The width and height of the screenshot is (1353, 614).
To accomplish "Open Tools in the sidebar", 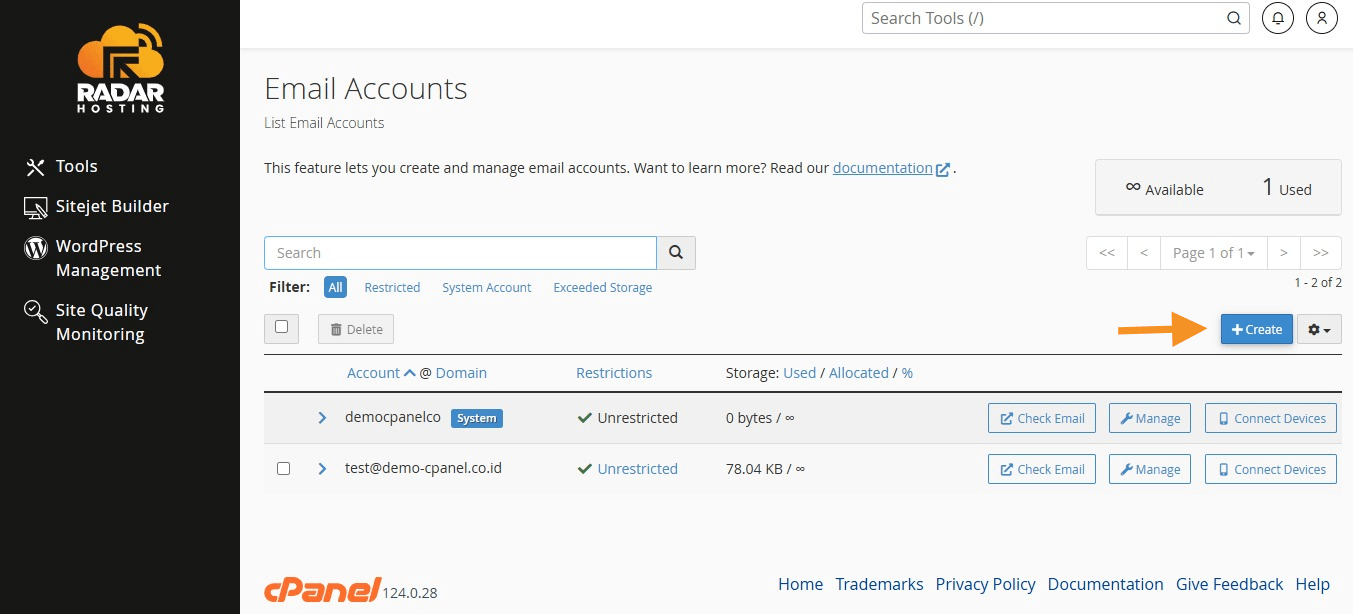I will (76, 167).
